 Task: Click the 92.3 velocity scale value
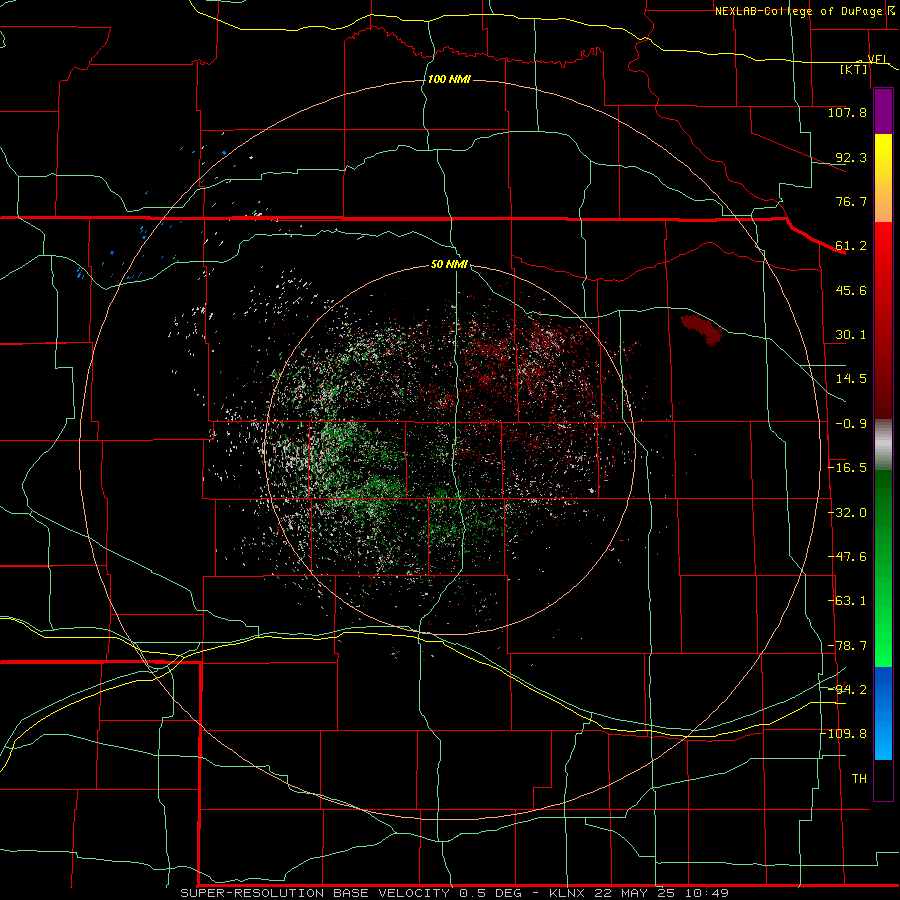tap(851, 157)
